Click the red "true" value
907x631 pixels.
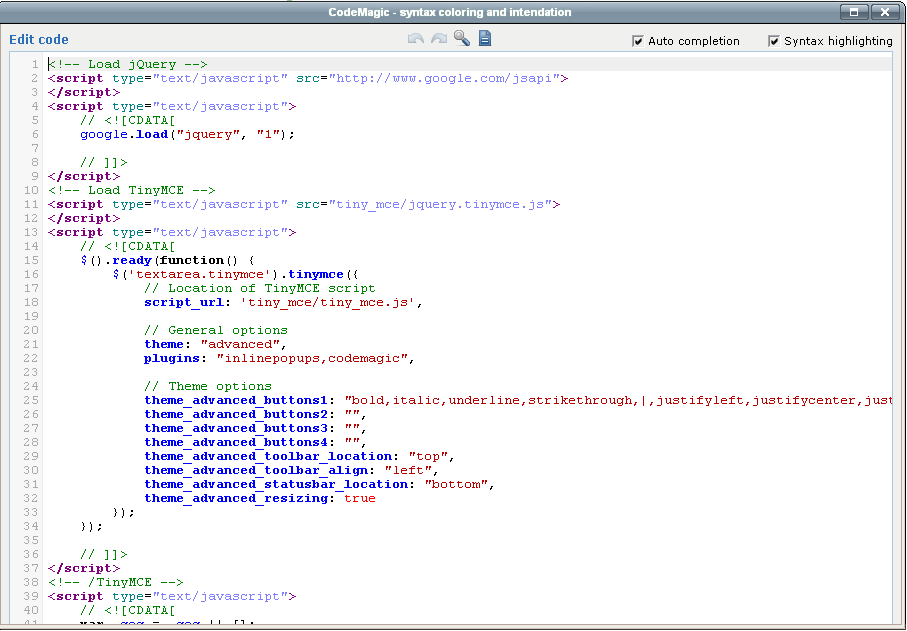(x=360, y=499)
